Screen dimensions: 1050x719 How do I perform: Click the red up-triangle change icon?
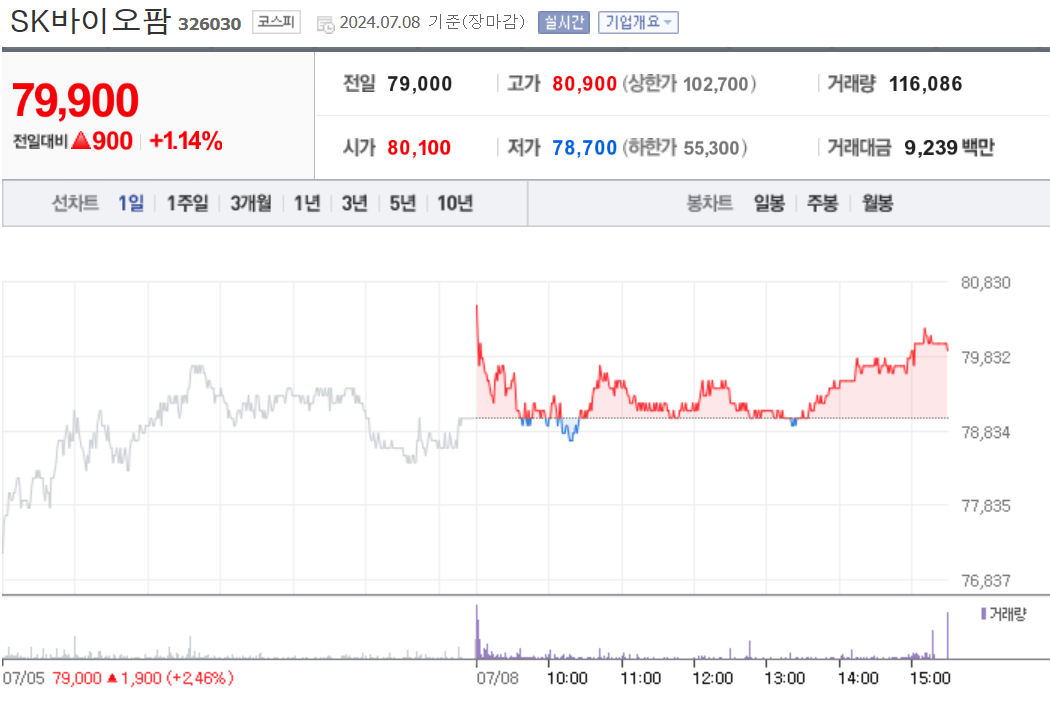[x=80, y=141]
